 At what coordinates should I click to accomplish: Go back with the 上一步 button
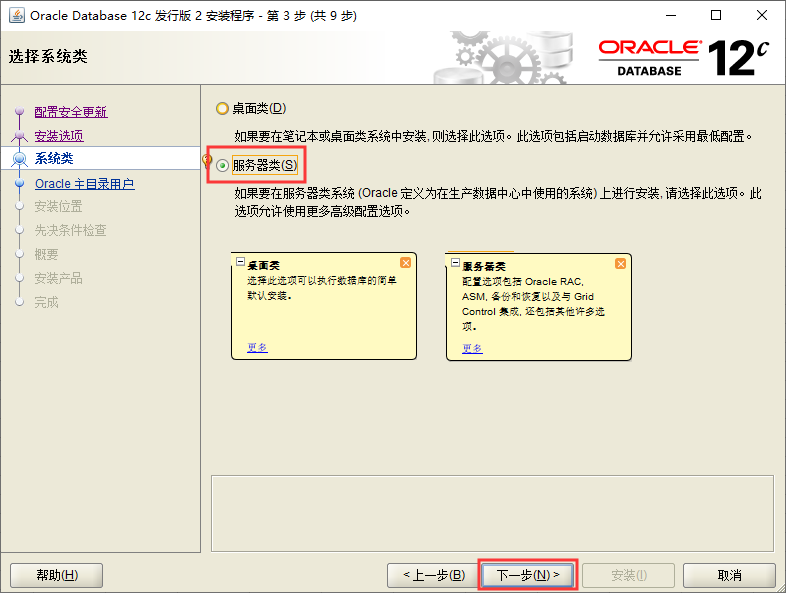pos(433,575)
